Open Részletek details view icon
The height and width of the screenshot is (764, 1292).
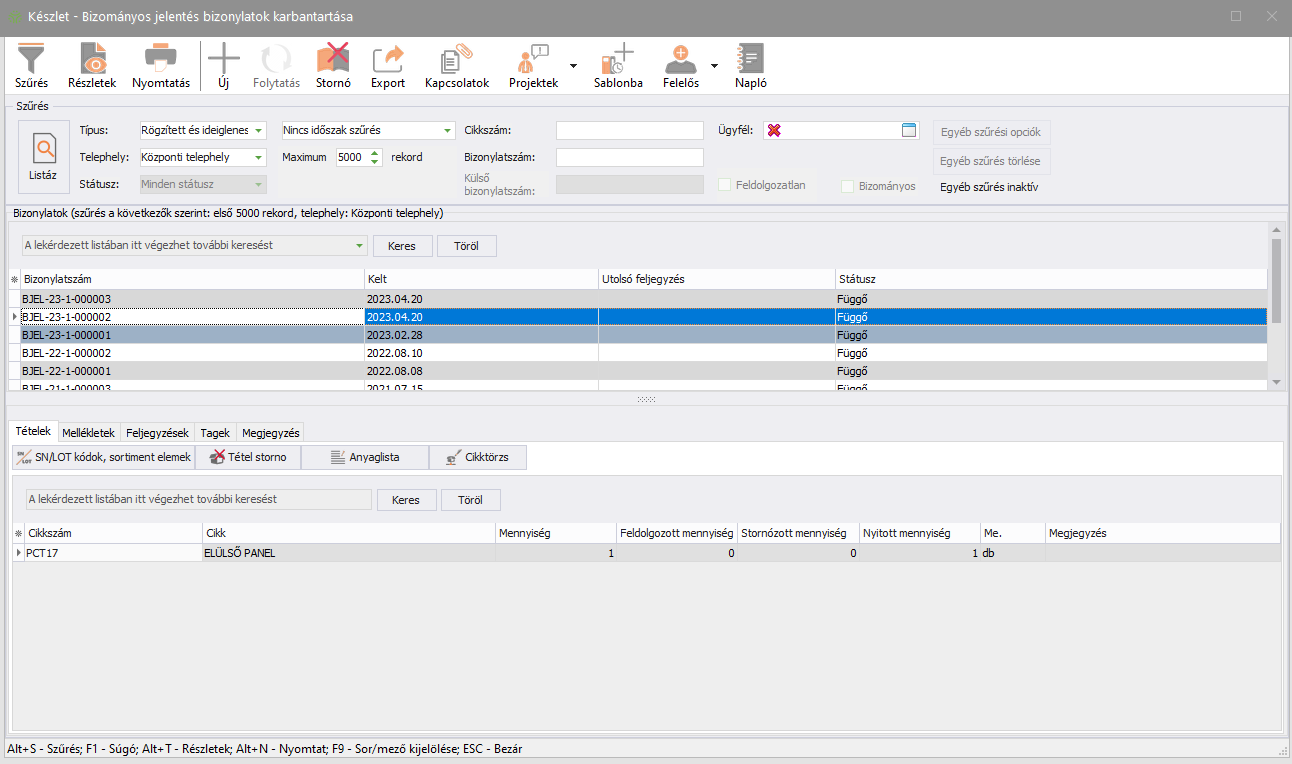(92, 66)
